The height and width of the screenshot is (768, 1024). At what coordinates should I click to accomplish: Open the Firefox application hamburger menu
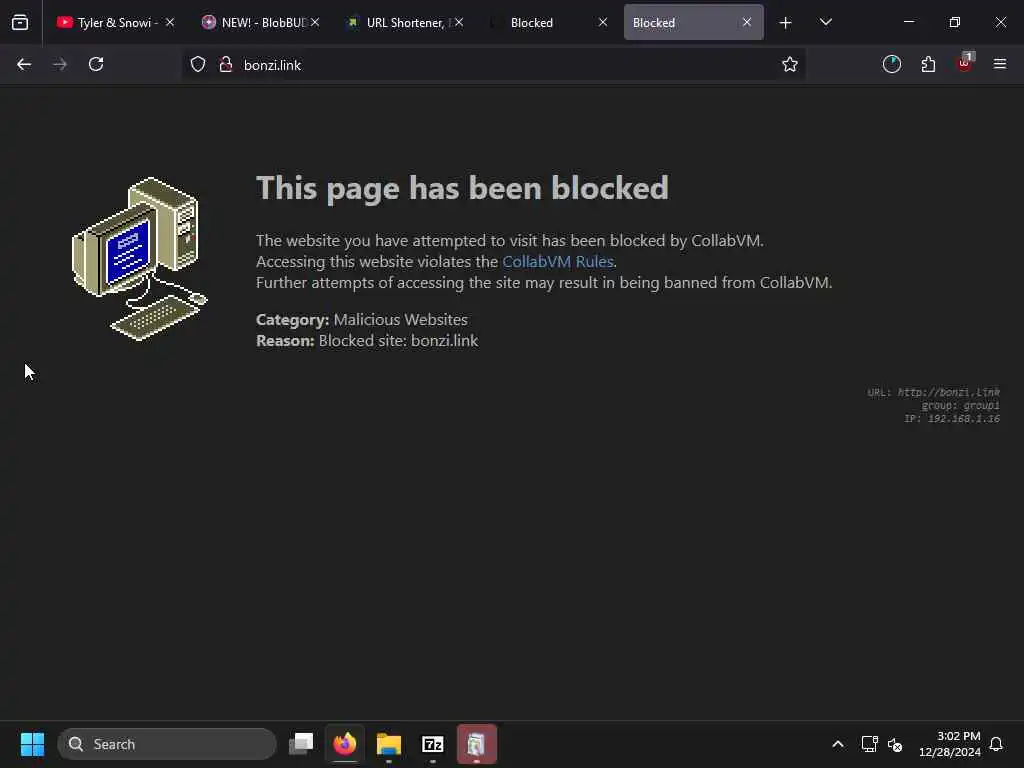point(1000,64)
